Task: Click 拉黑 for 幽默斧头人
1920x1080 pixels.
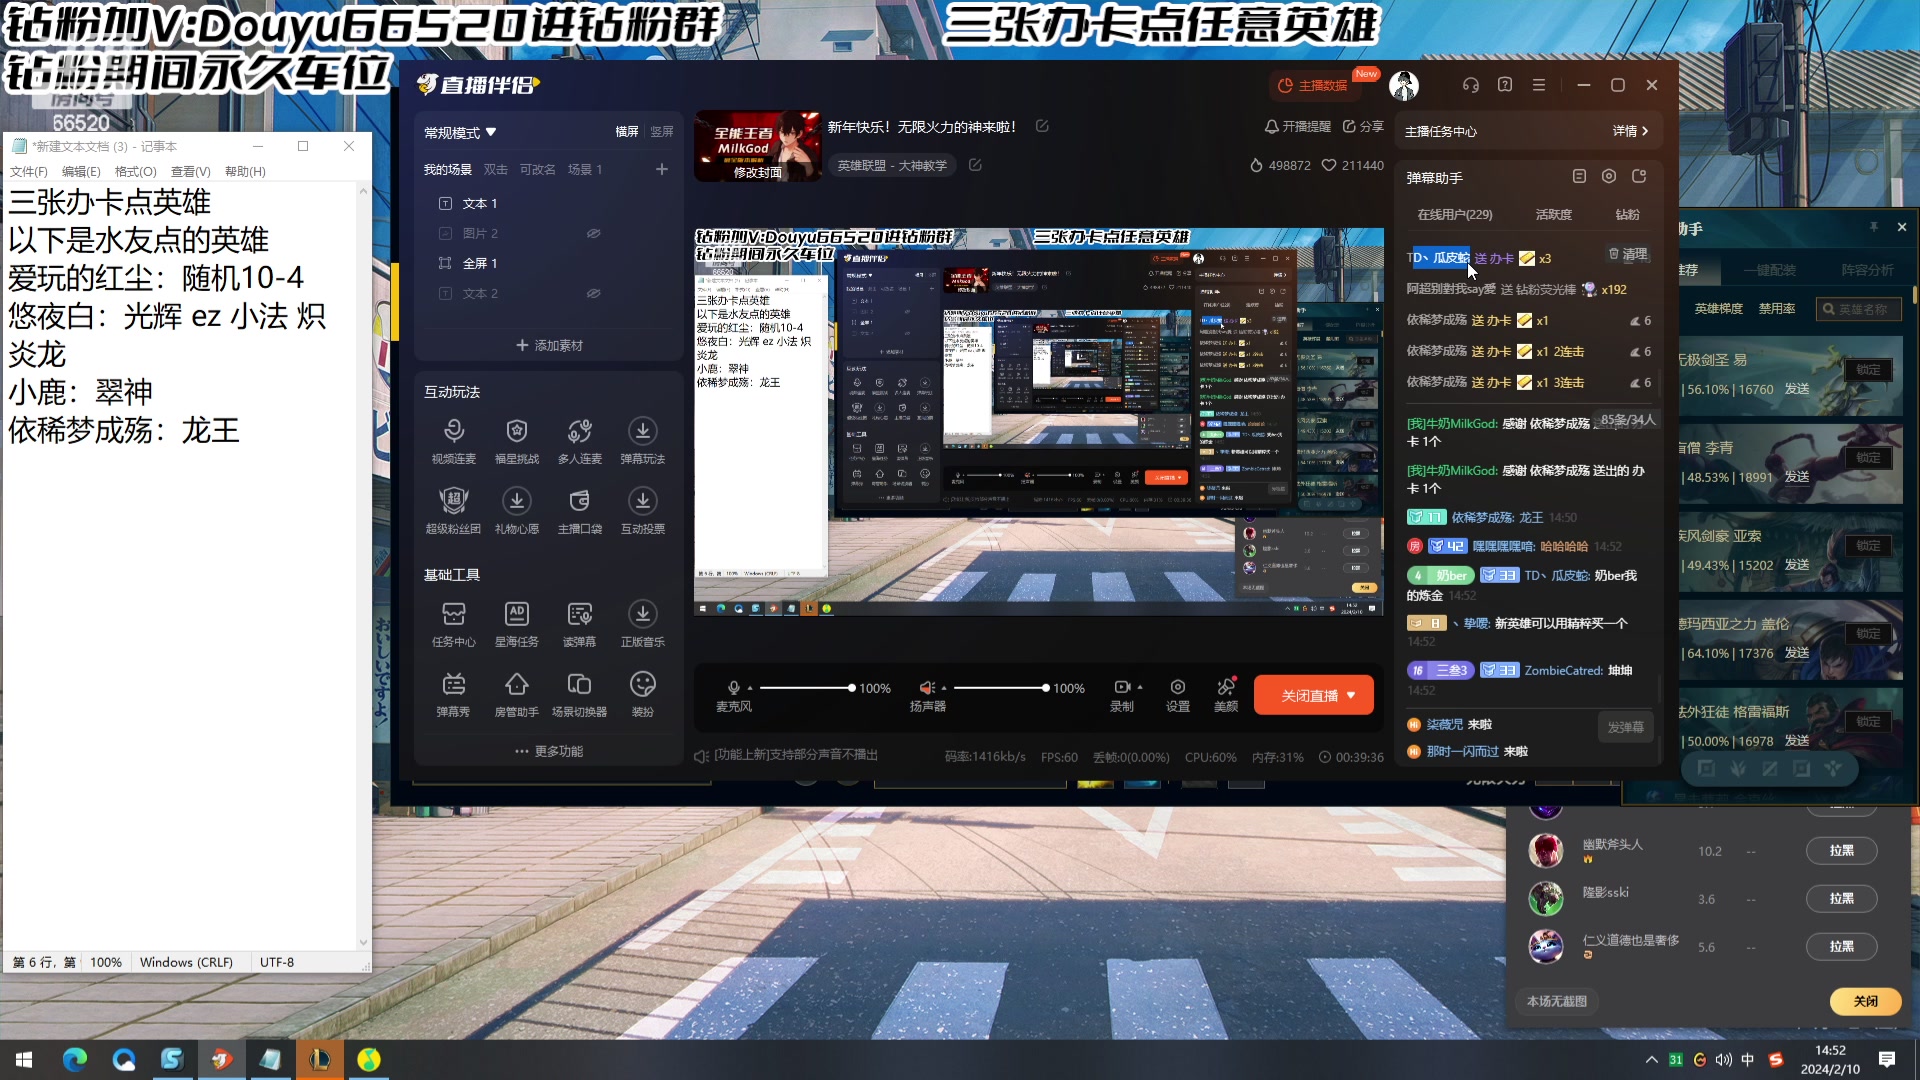Action: pos(1842,851)
